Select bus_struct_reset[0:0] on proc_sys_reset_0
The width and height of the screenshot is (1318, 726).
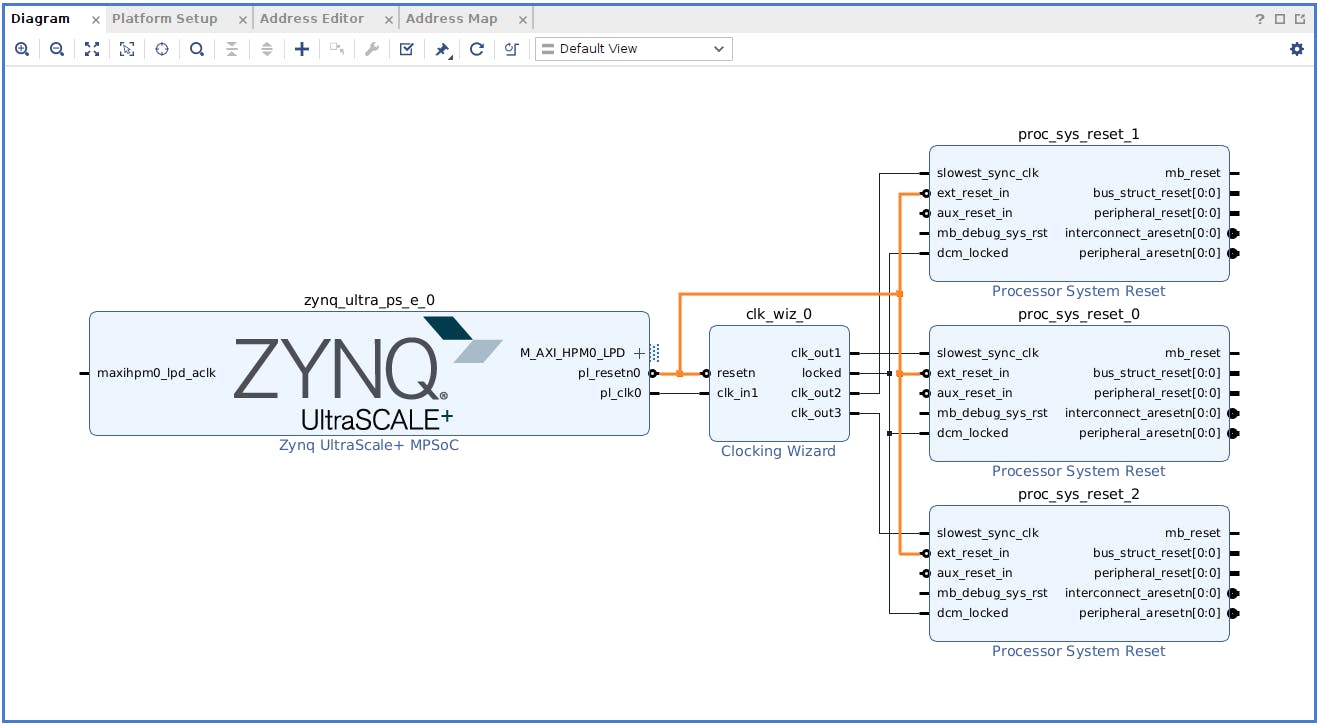coord(1157,373)
